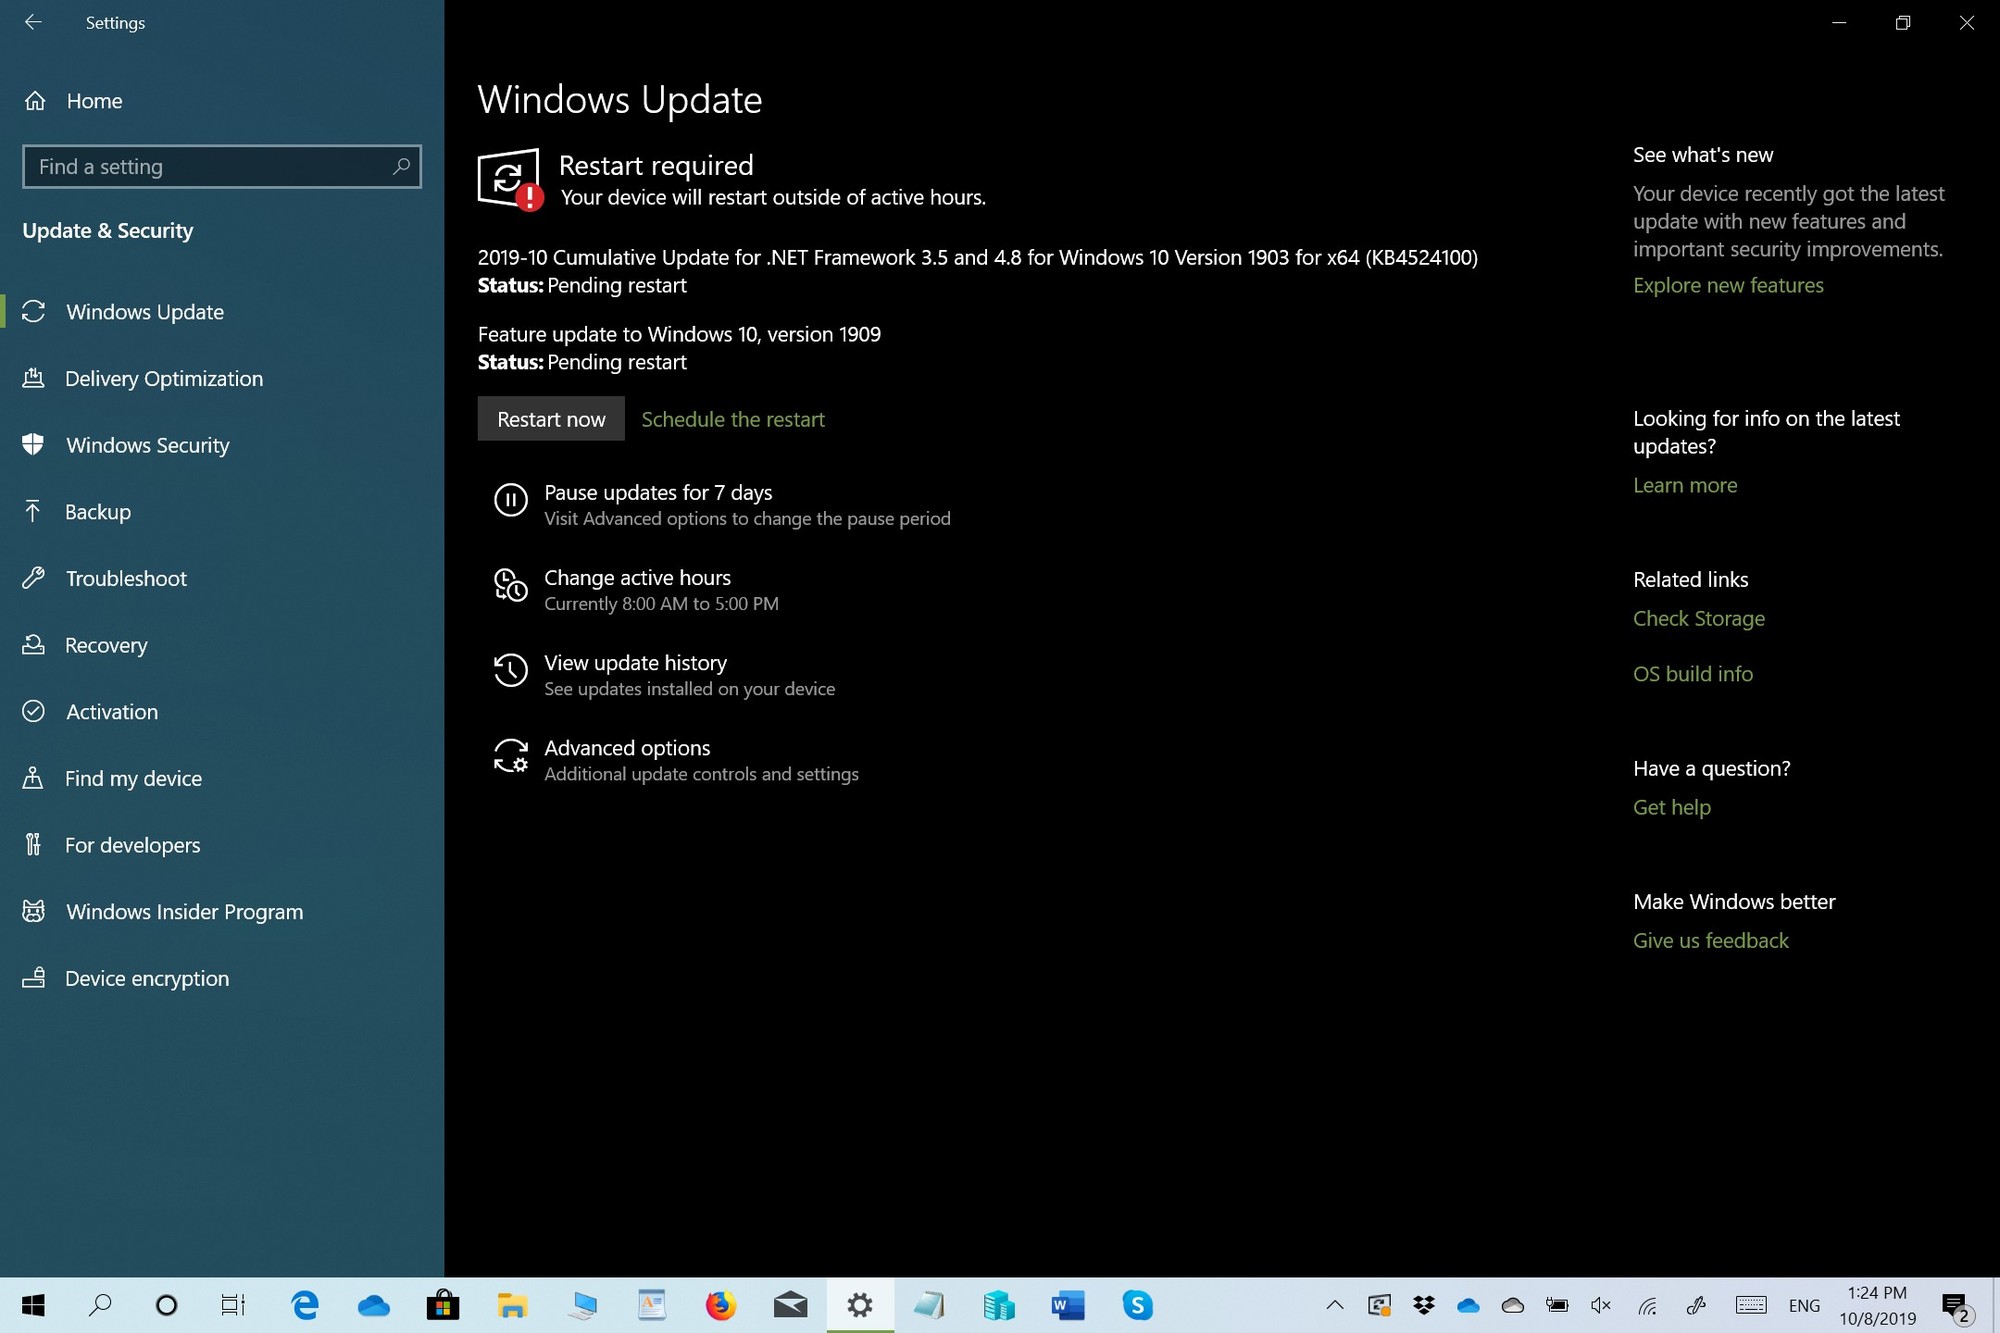Open the touch keyboard tray icon
The image size is (2000, 1333).
tap(1751, 1305)
